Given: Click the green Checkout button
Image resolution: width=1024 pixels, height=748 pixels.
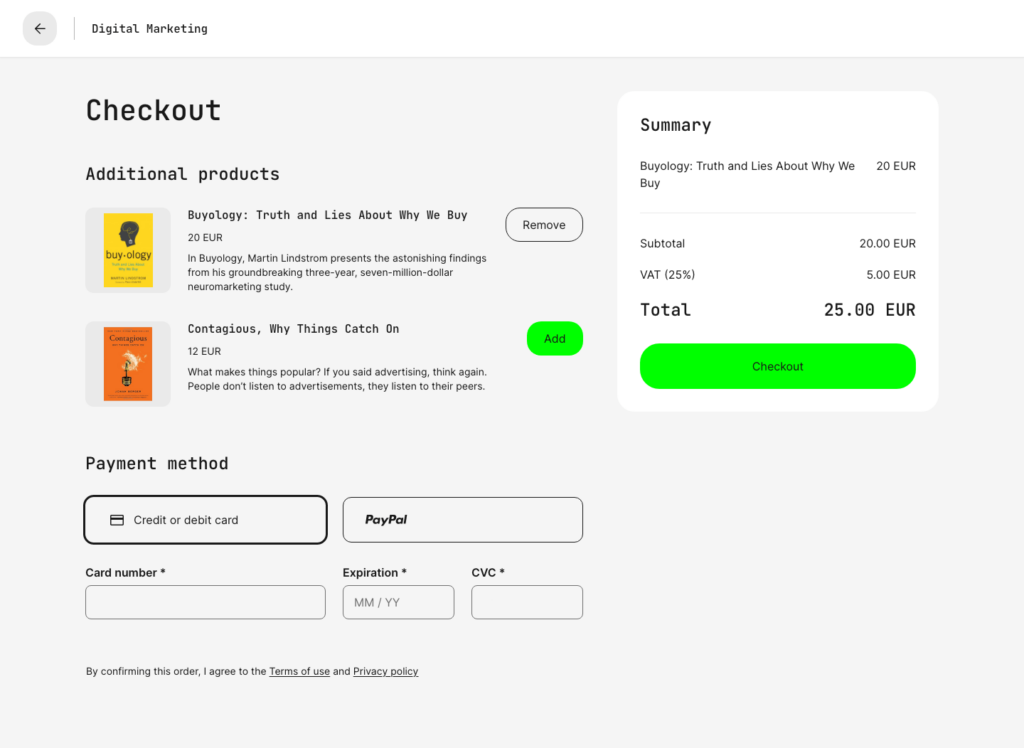Looking at the screenshot, I should 777,366.
